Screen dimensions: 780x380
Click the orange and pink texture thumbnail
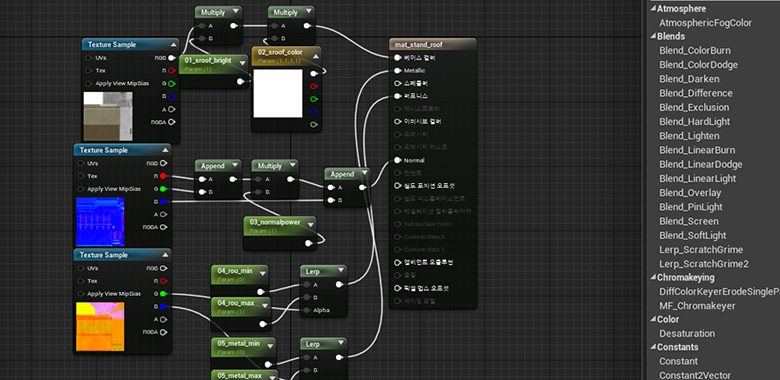(100, 327)
